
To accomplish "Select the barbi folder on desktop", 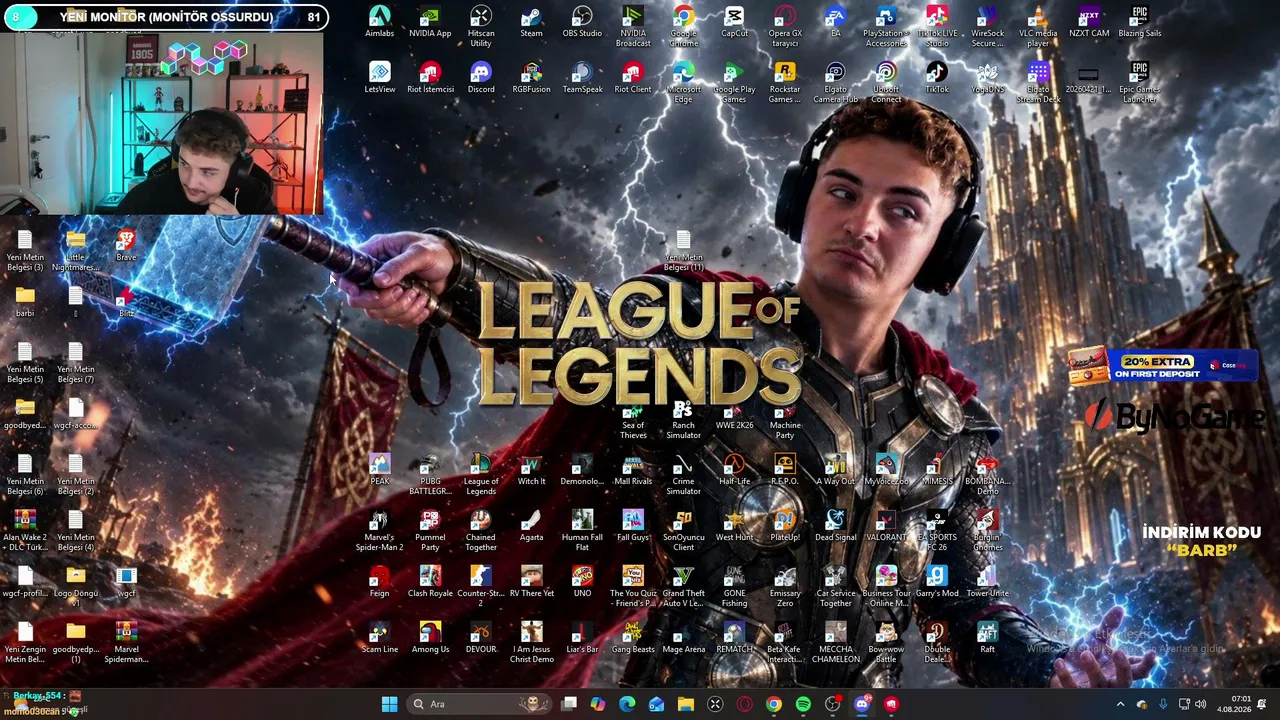I will pyautogui.click(x=25, y=302).
